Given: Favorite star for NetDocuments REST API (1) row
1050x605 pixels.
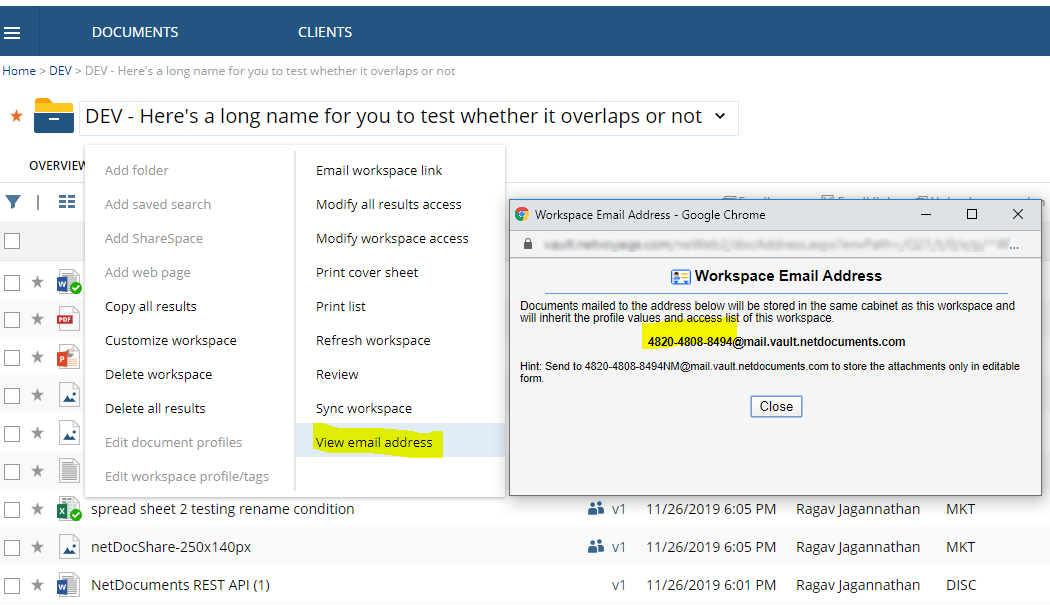Looking at the screenshot, I should coord(38,586).
